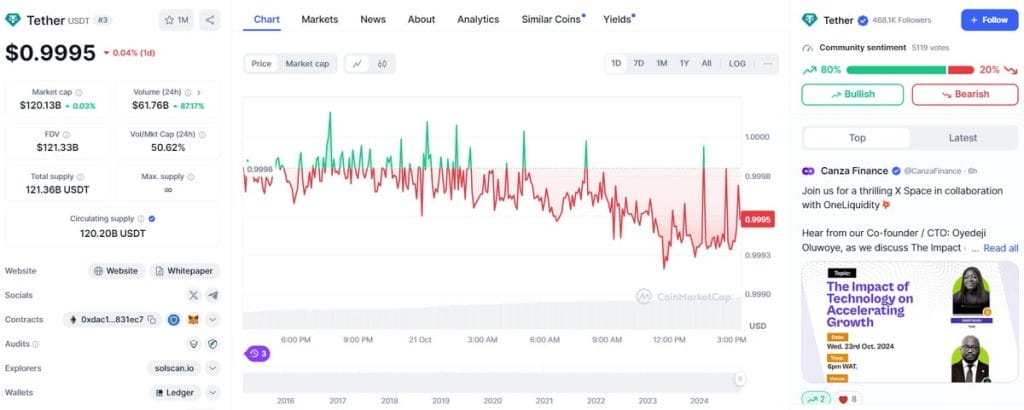The height and width of the screenshot is (410, 1024).
Task: Toggle LOG scale on chart
Action: 737,63
